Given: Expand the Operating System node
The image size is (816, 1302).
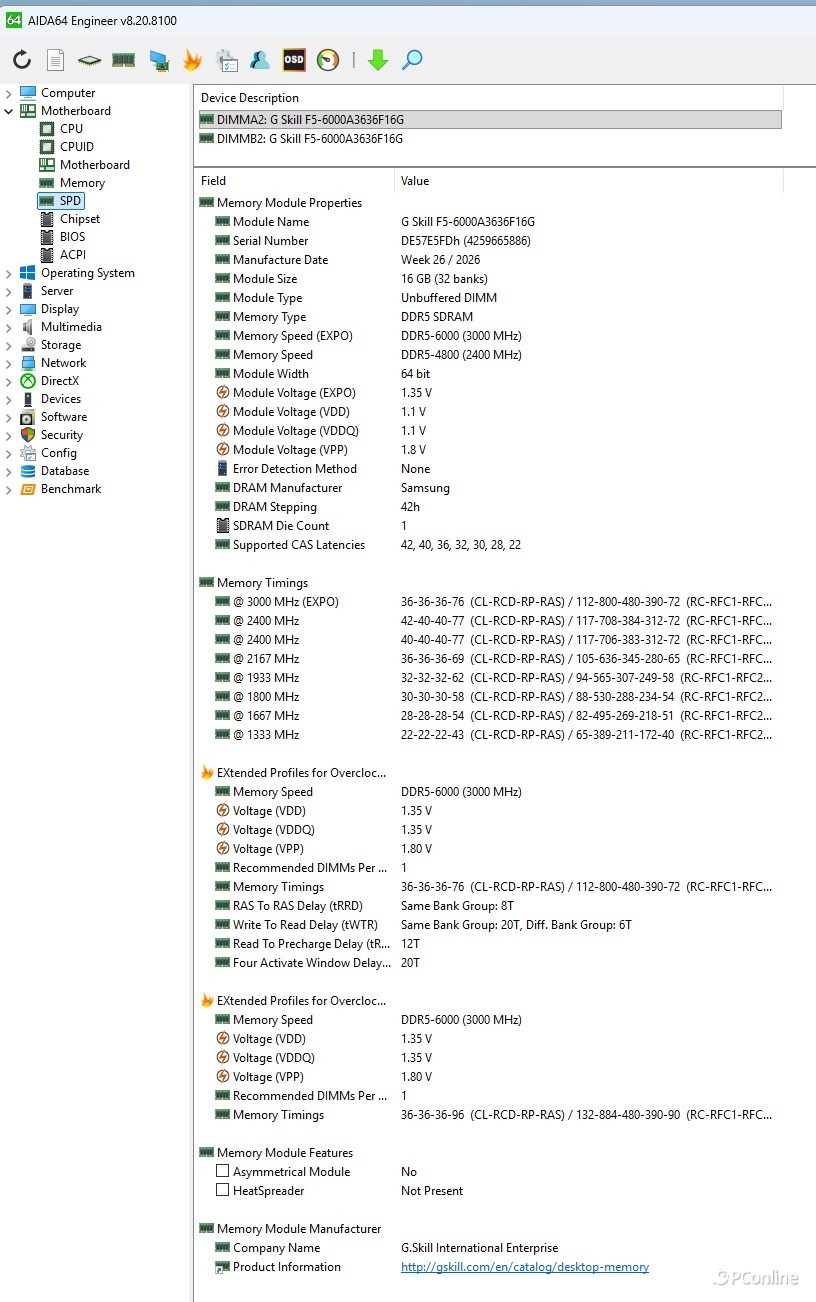Looking at the screenshot, I should pyautogui.click(x=9, y=273).
